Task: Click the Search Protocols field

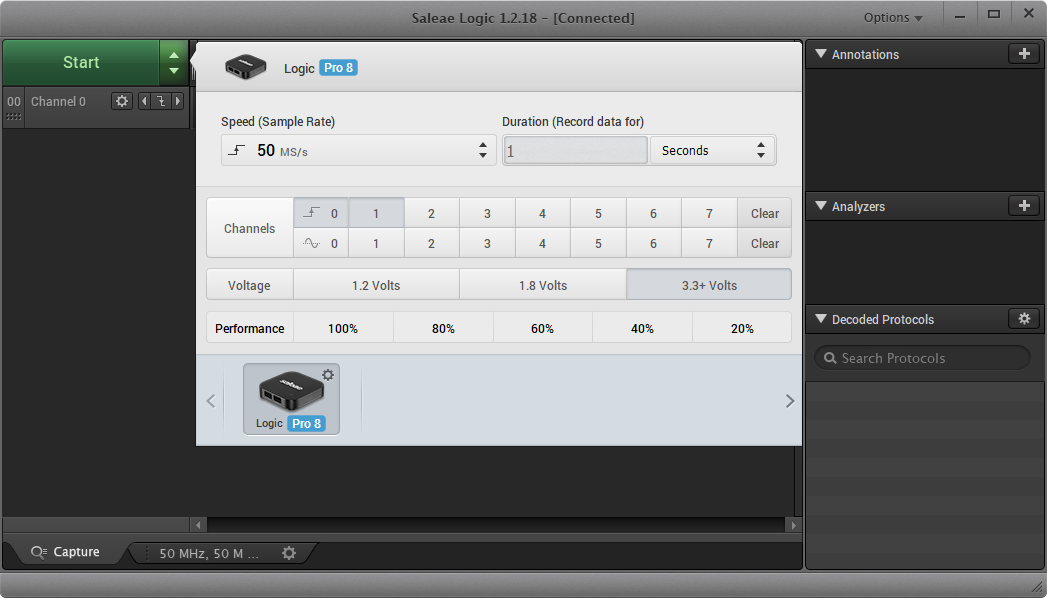Action: click(x=921, y=358)
